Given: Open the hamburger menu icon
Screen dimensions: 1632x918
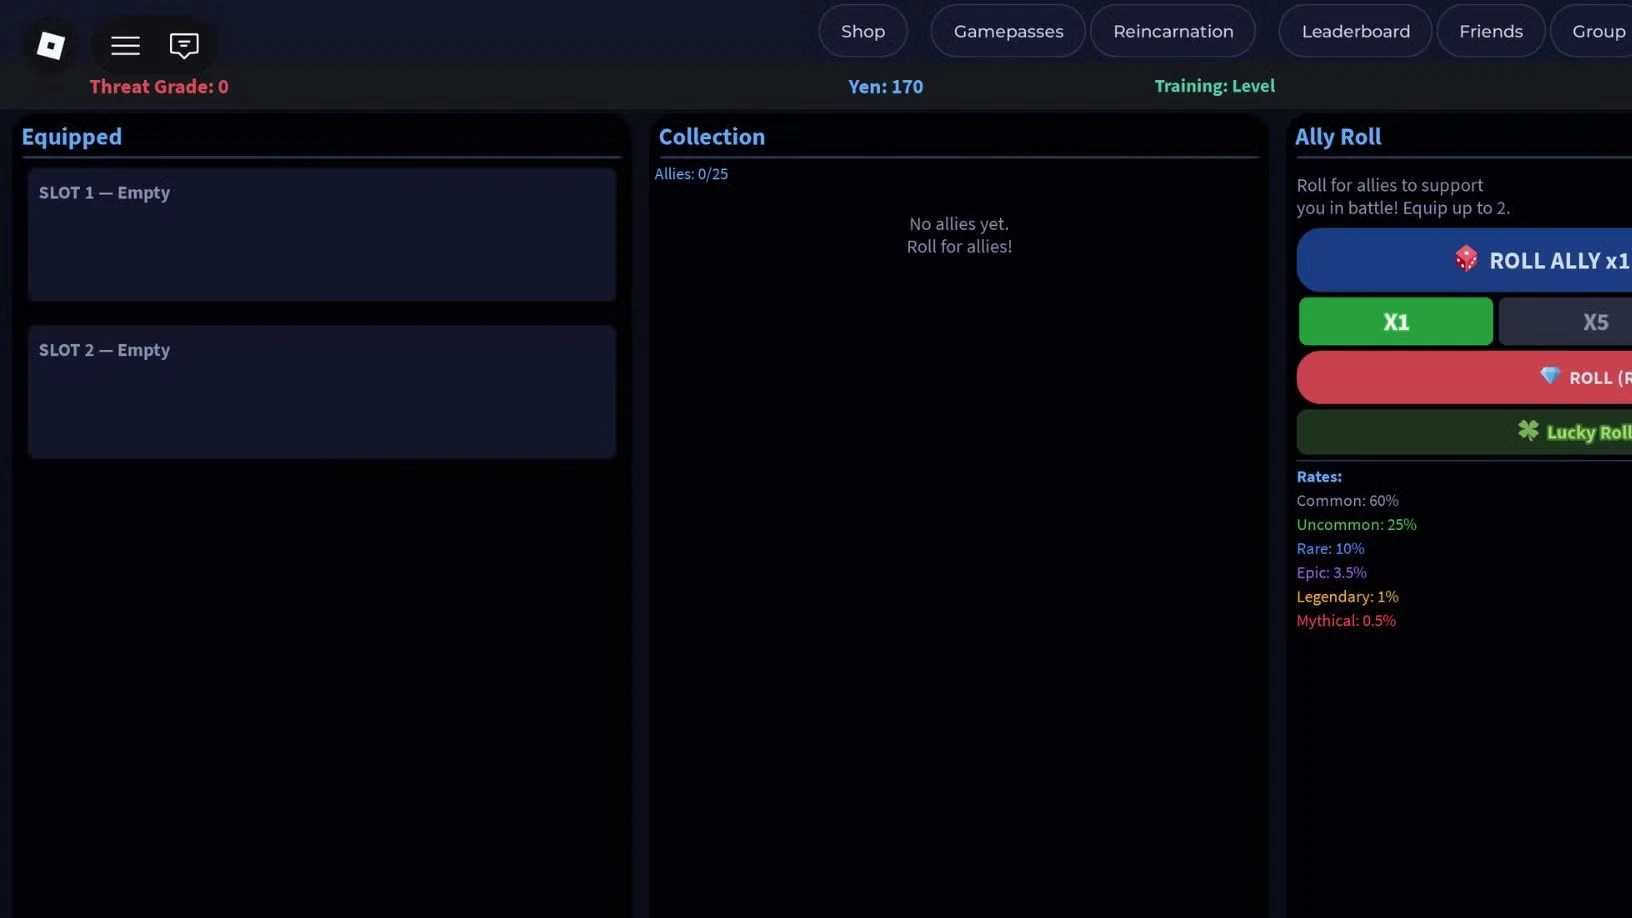Looking at the screenshot, I should 125,45.
